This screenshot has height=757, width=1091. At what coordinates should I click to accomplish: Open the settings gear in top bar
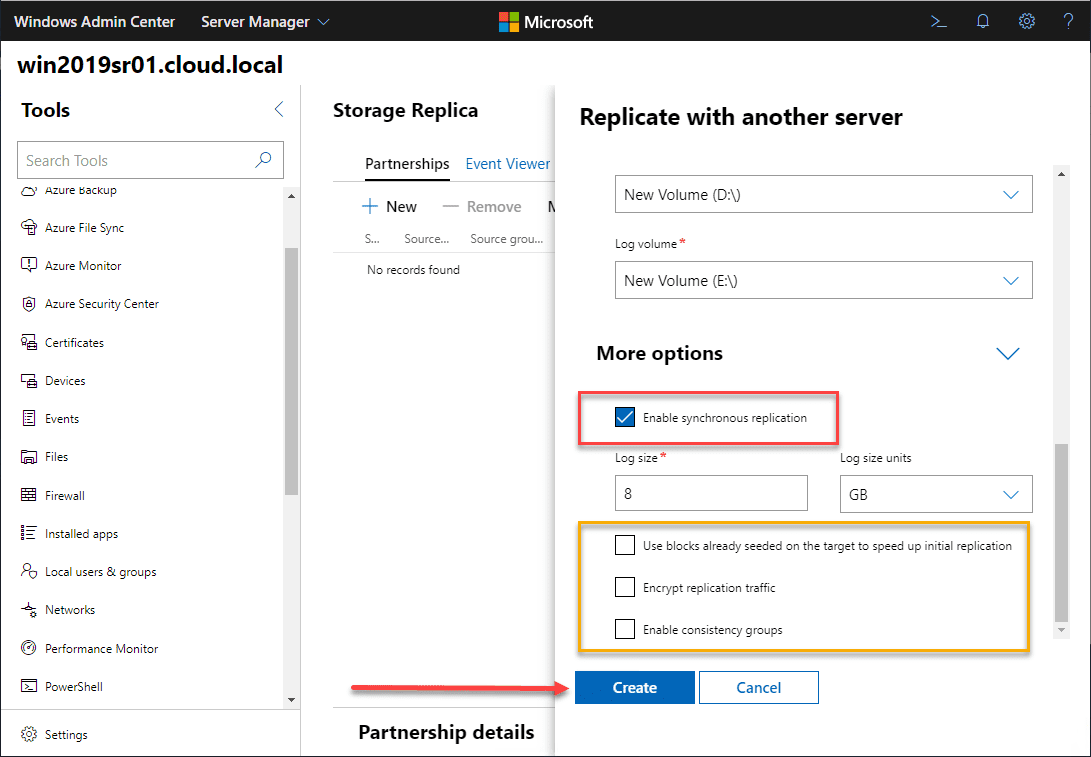coord(1026,21)
